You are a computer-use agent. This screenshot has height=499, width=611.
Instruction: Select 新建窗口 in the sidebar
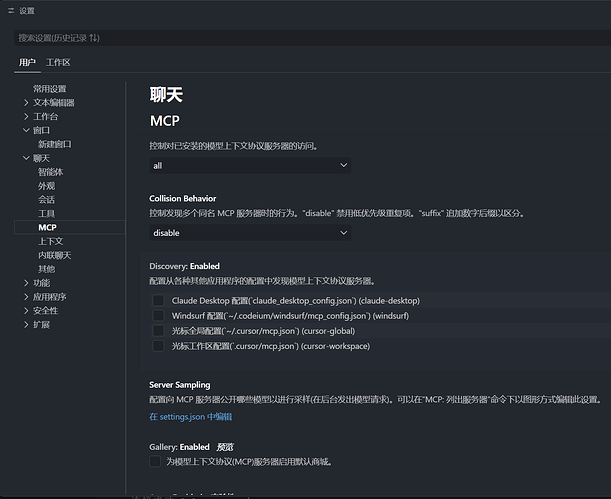click(55, 144)
